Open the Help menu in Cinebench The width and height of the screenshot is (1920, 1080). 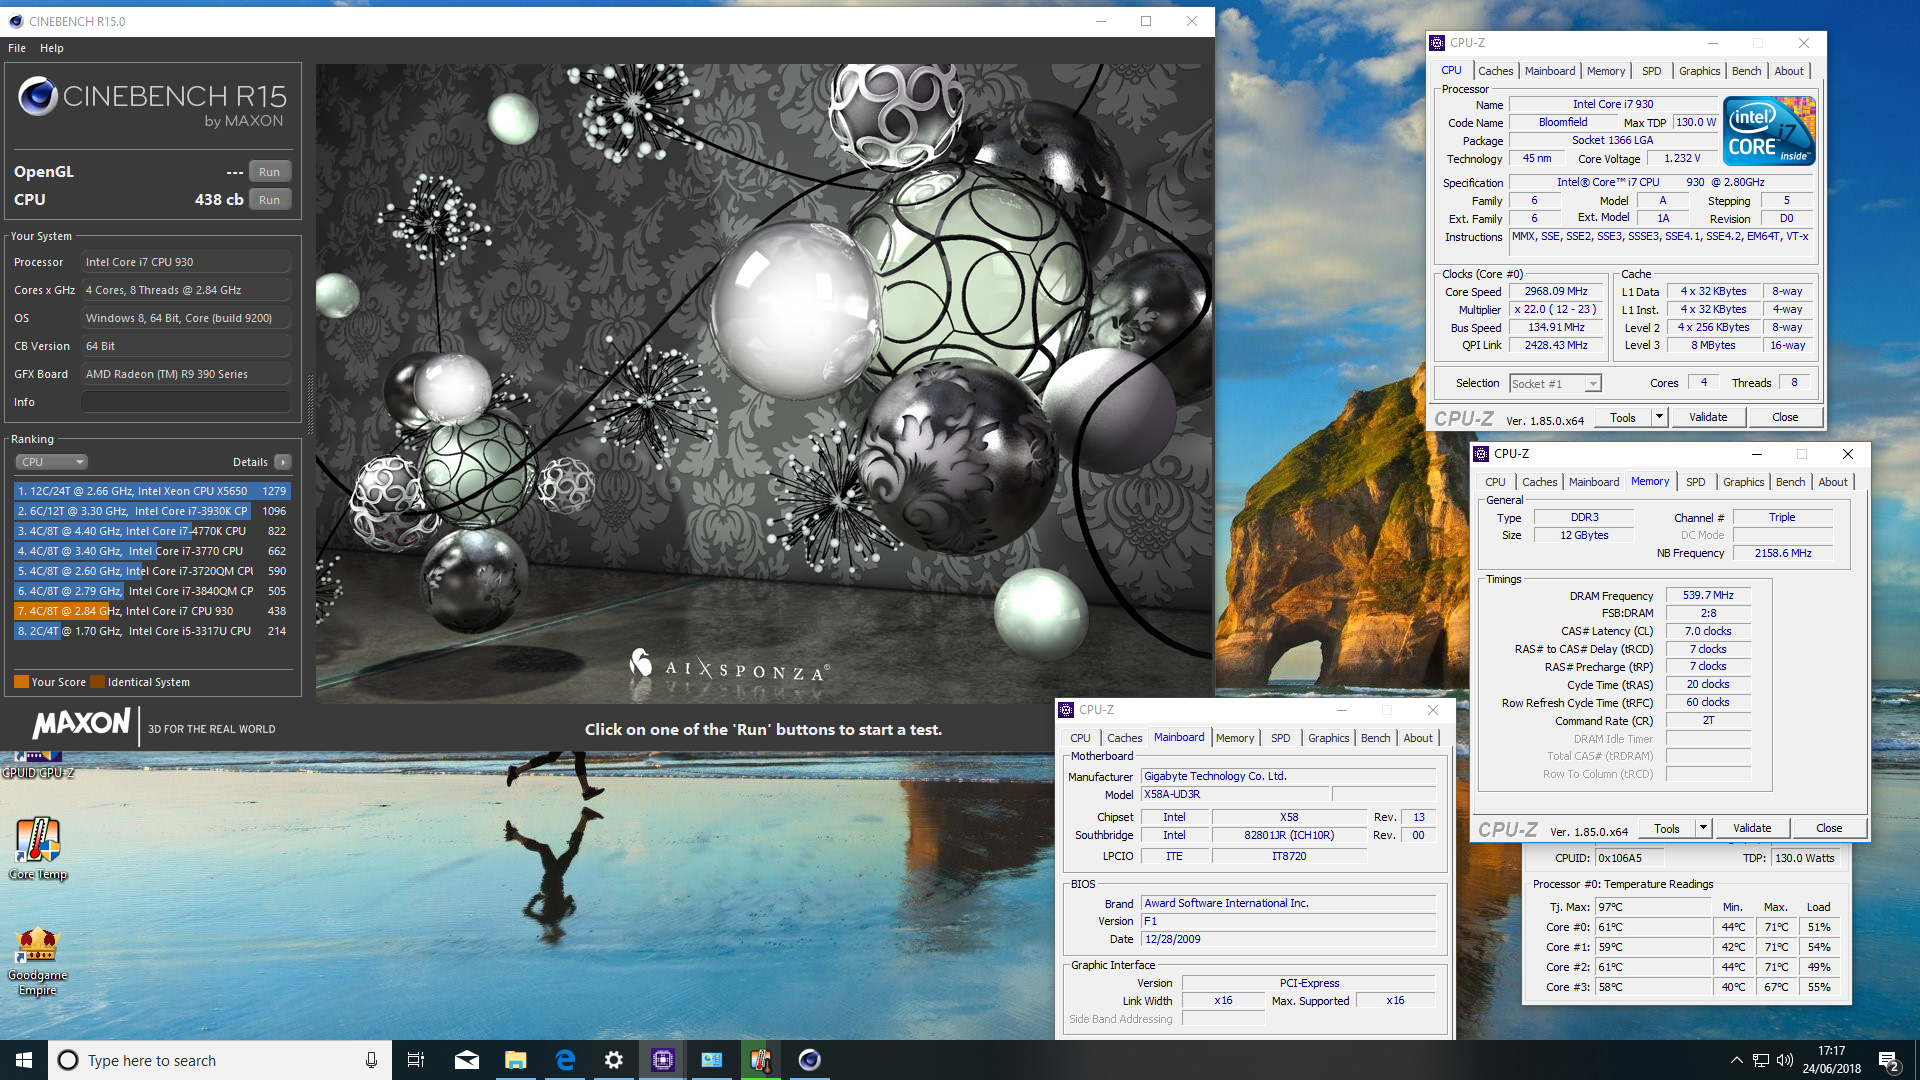(x=52, y=48)
